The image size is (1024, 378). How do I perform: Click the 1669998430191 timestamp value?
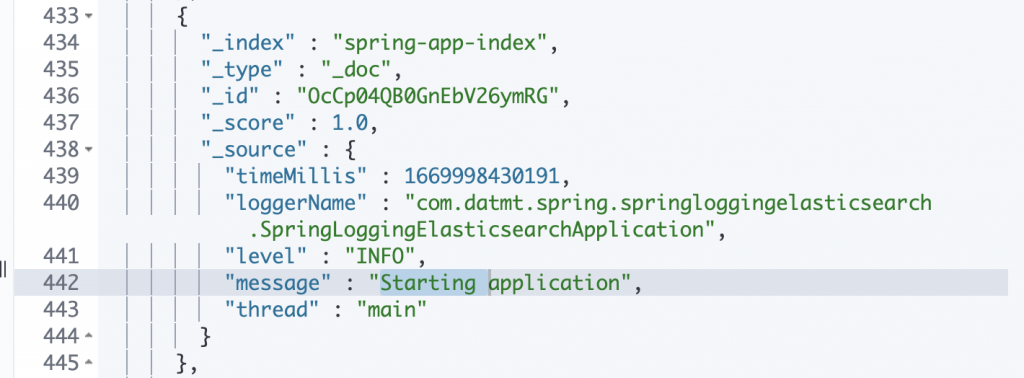pos(482,176)
